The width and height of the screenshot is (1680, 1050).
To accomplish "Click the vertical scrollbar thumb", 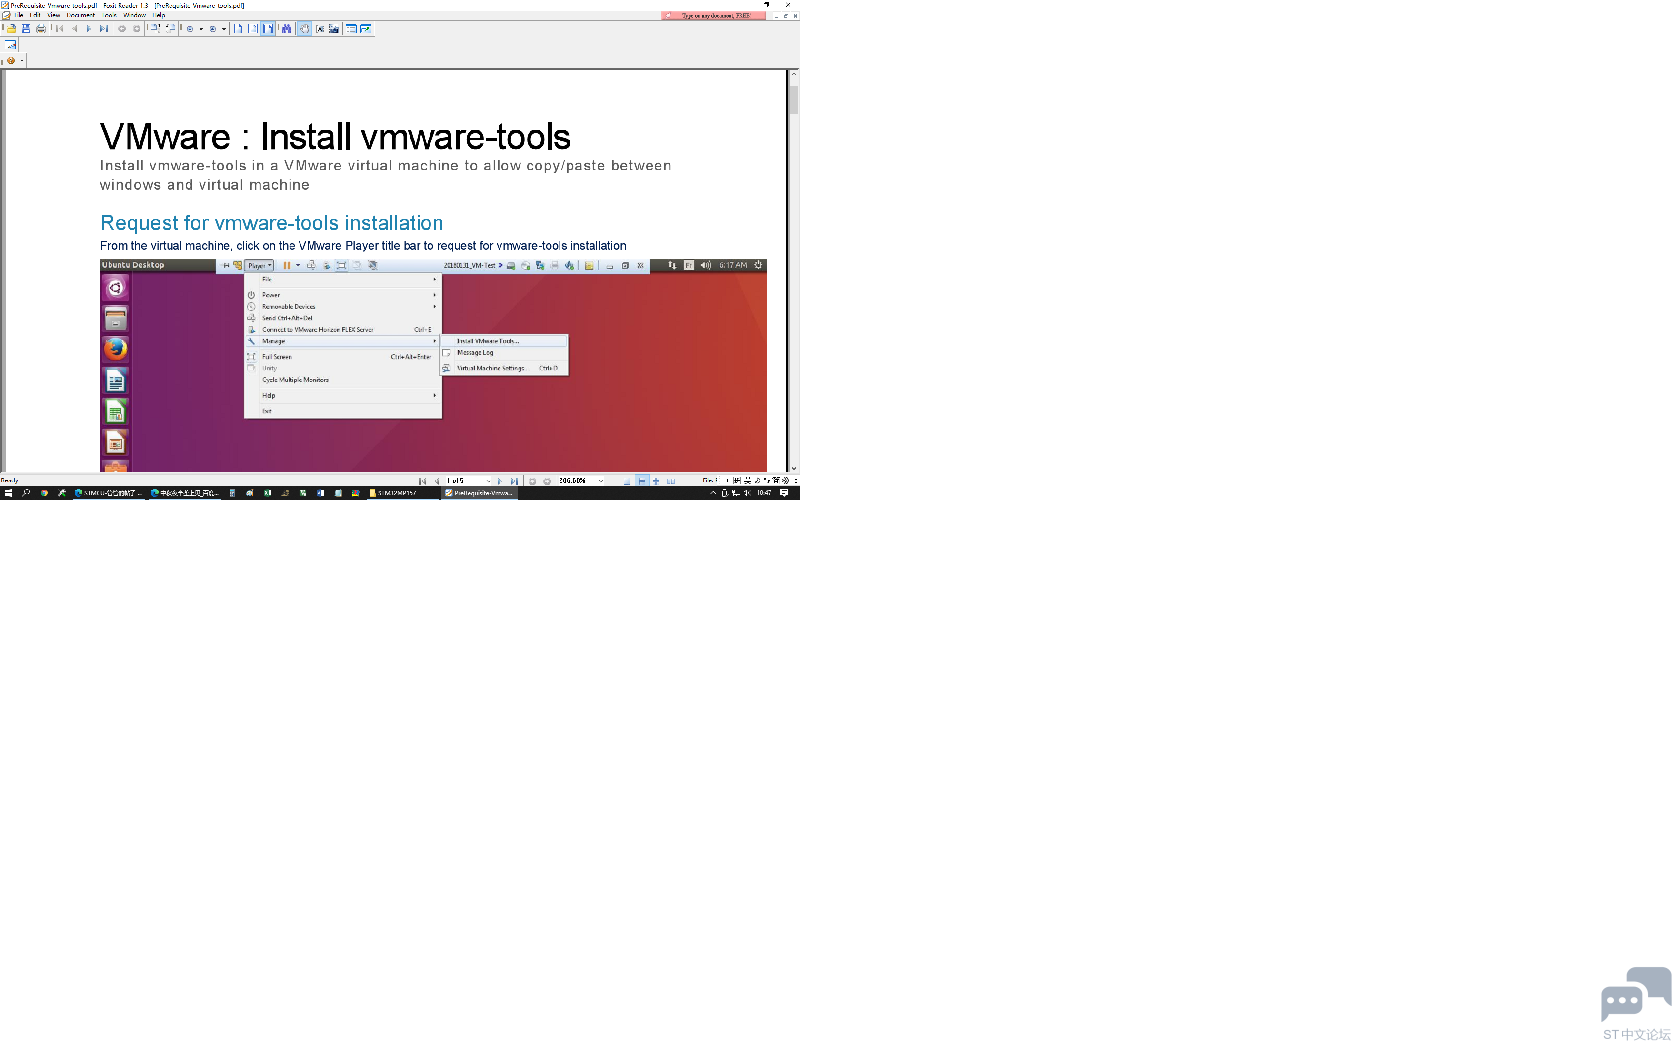I will [x=794, y=100].
